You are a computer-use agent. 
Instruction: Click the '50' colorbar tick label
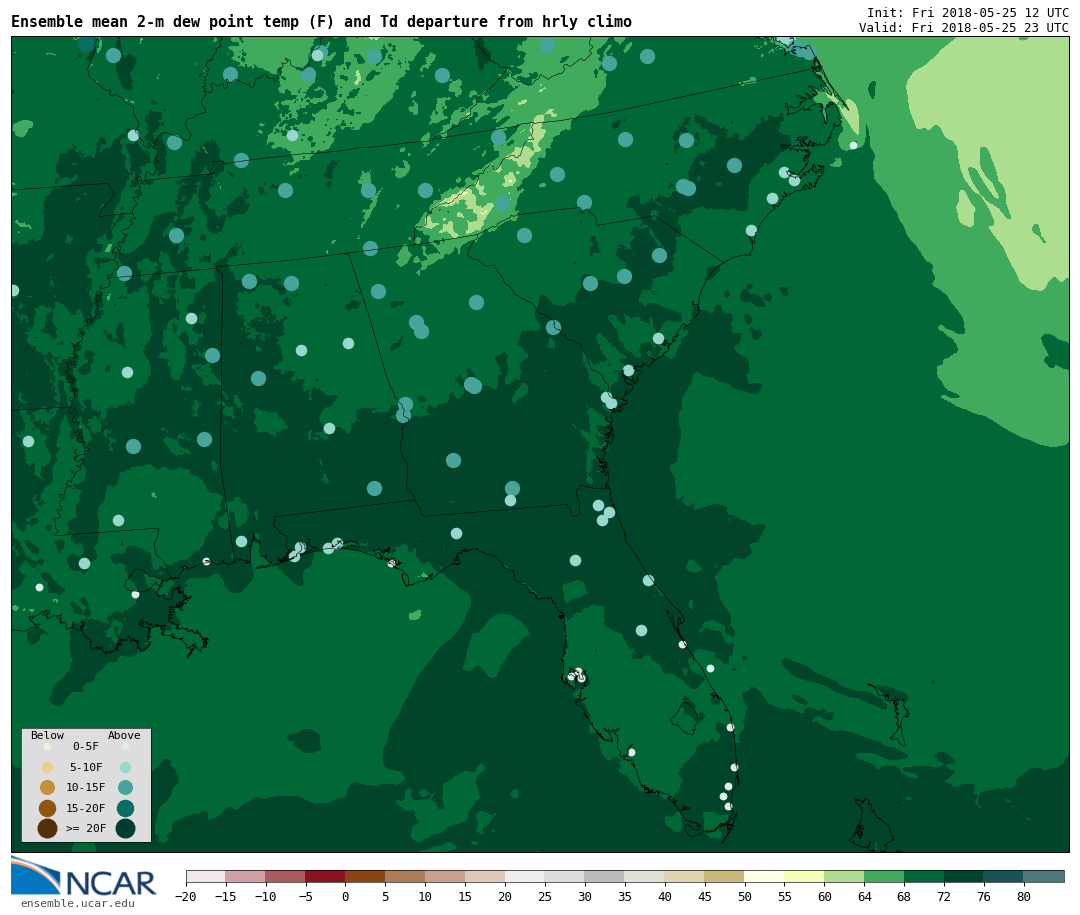pyautogui.click(x=745, y=896)
